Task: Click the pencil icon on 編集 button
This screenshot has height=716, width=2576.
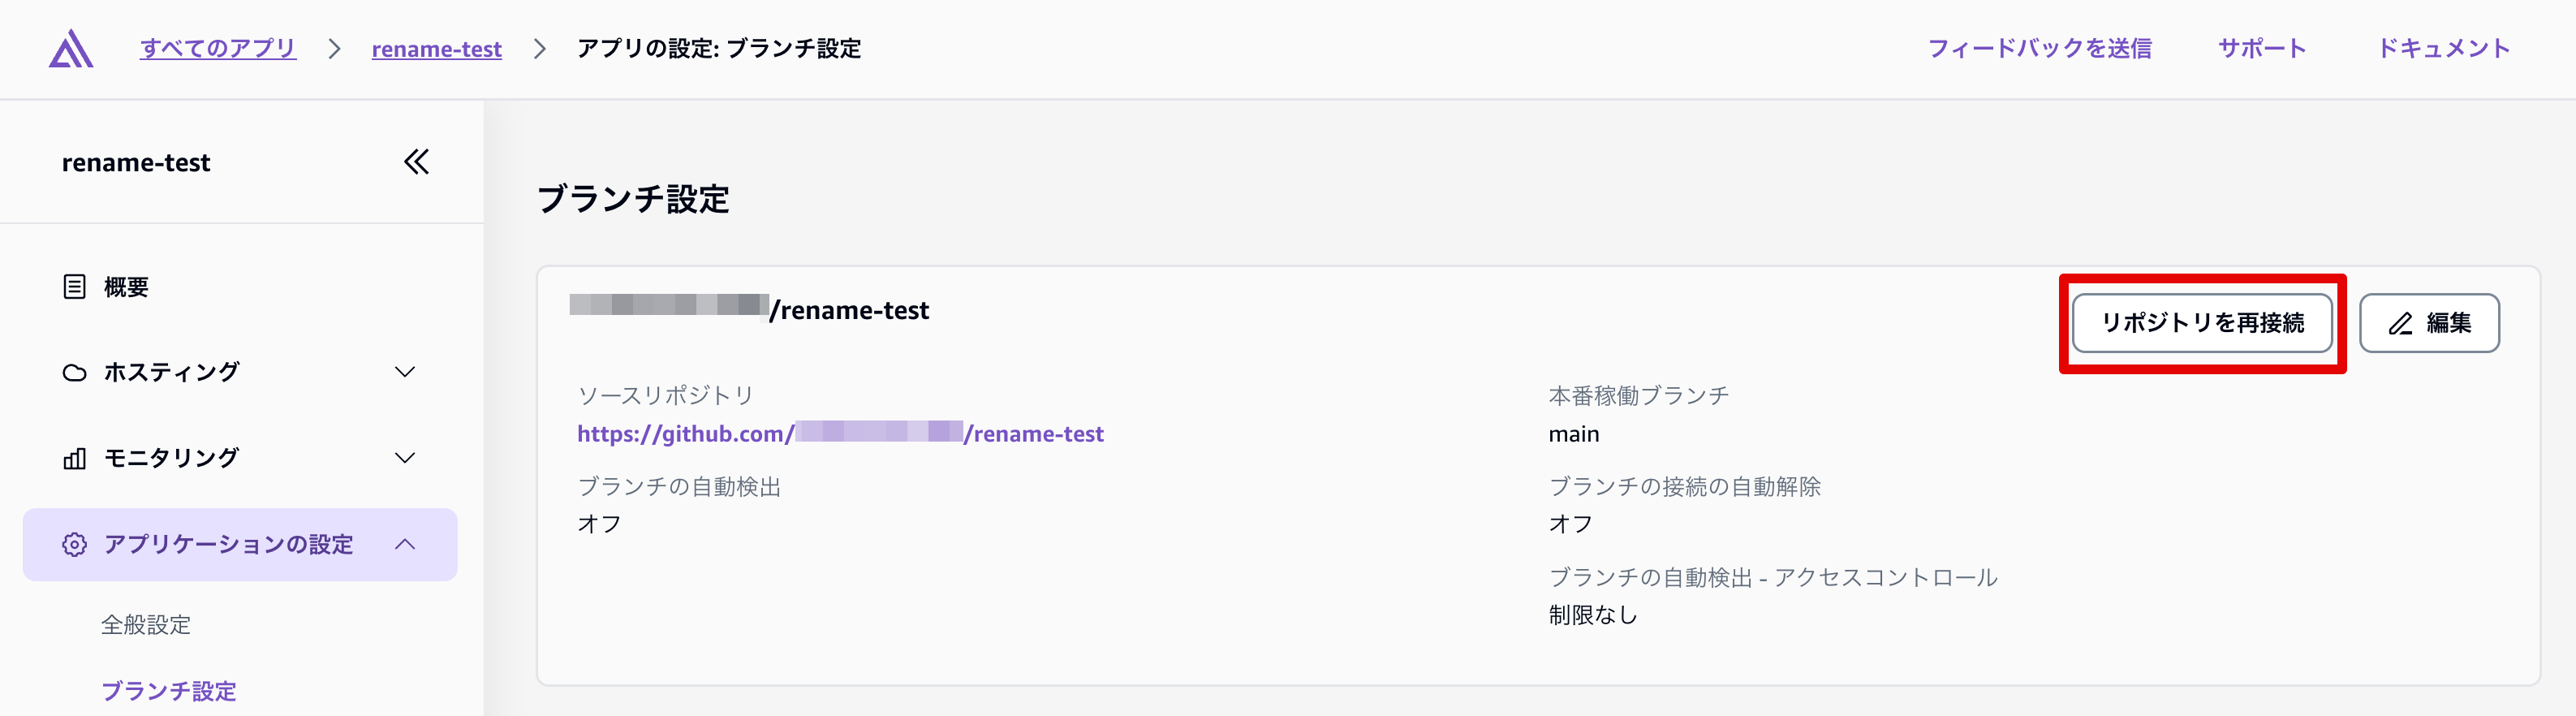Action: pos(2400,324)
